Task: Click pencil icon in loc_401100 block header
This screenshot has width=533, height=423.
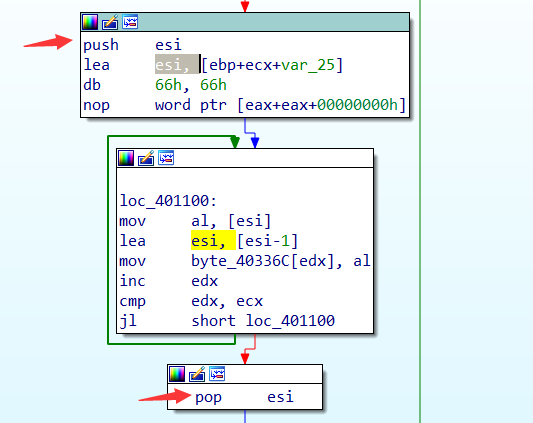Action: point(146,158)
